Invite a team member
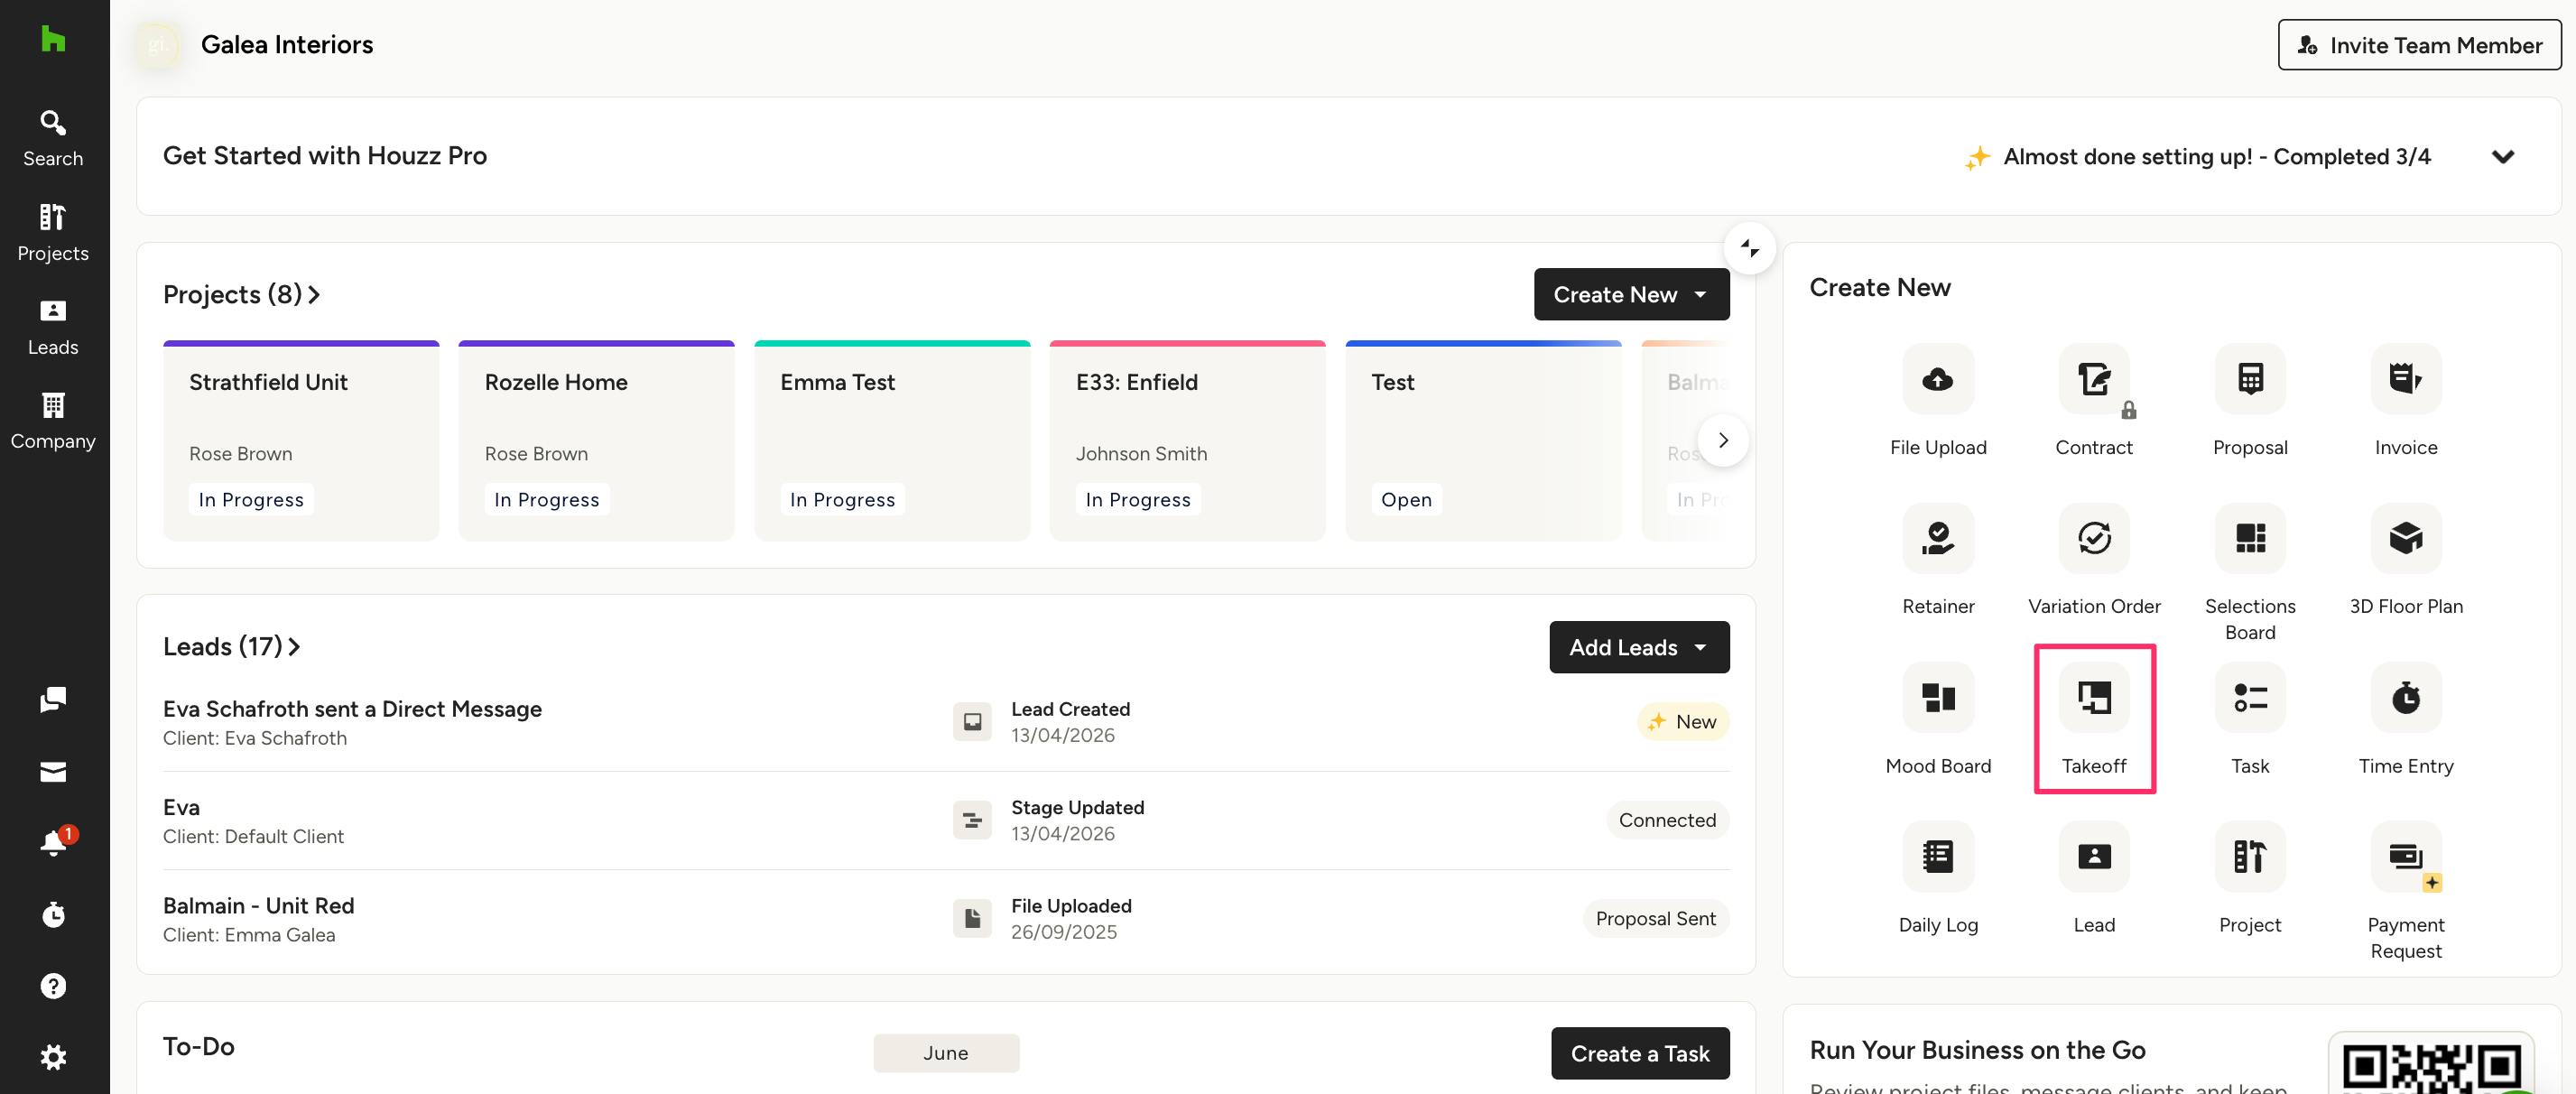 tap(2419, 45)
